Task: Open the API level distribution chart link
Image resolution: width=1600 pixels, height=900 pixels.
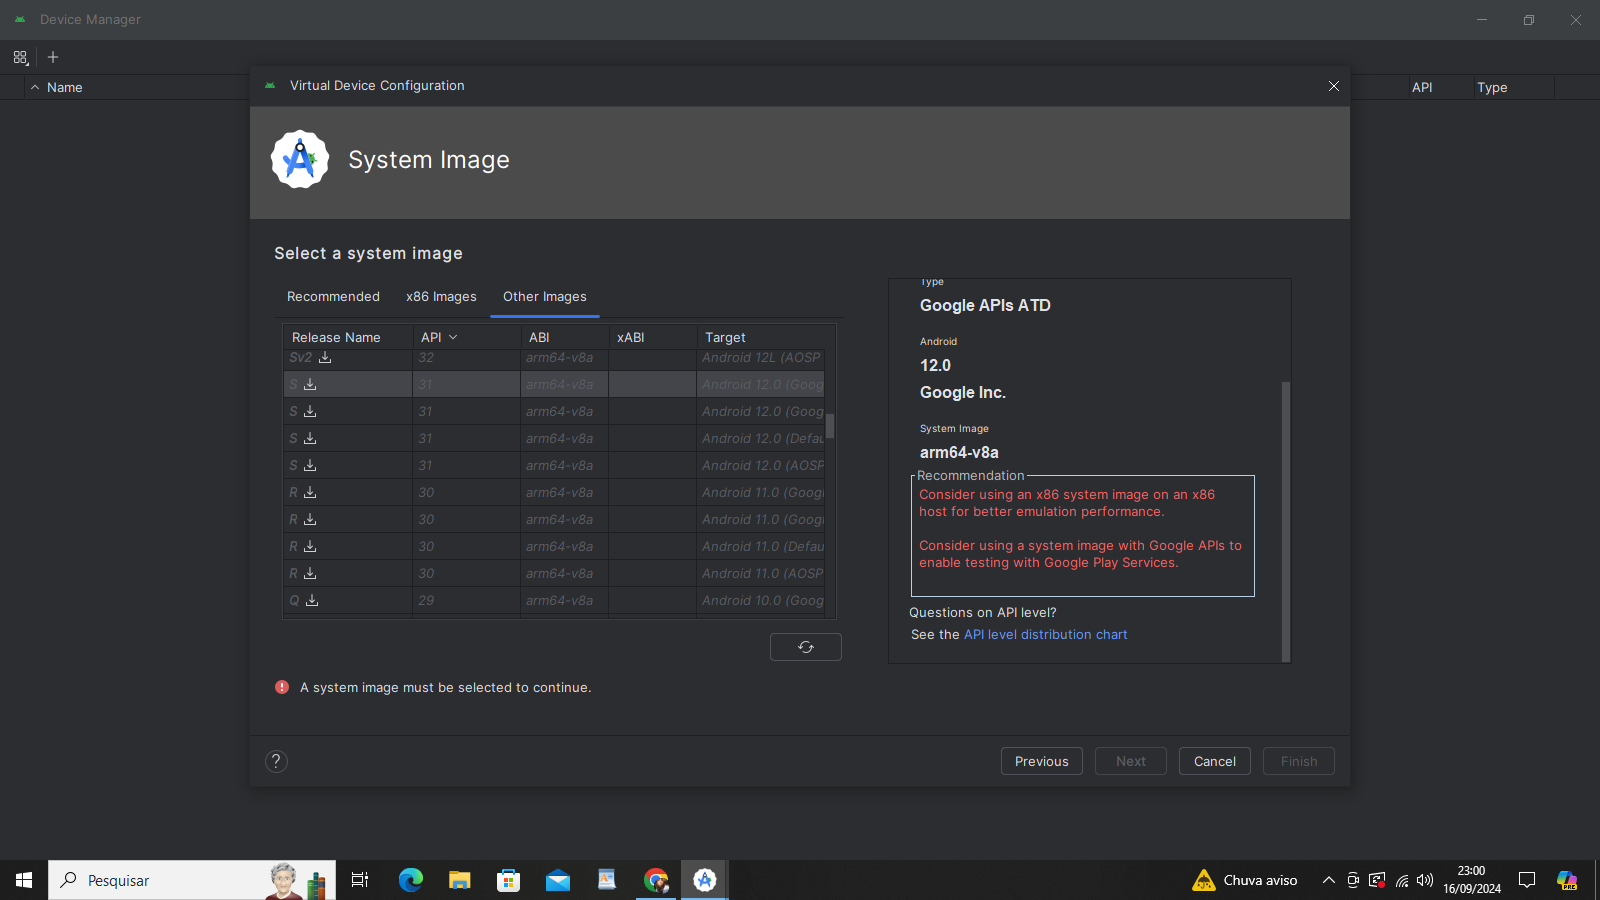Action: (1045, 634)
